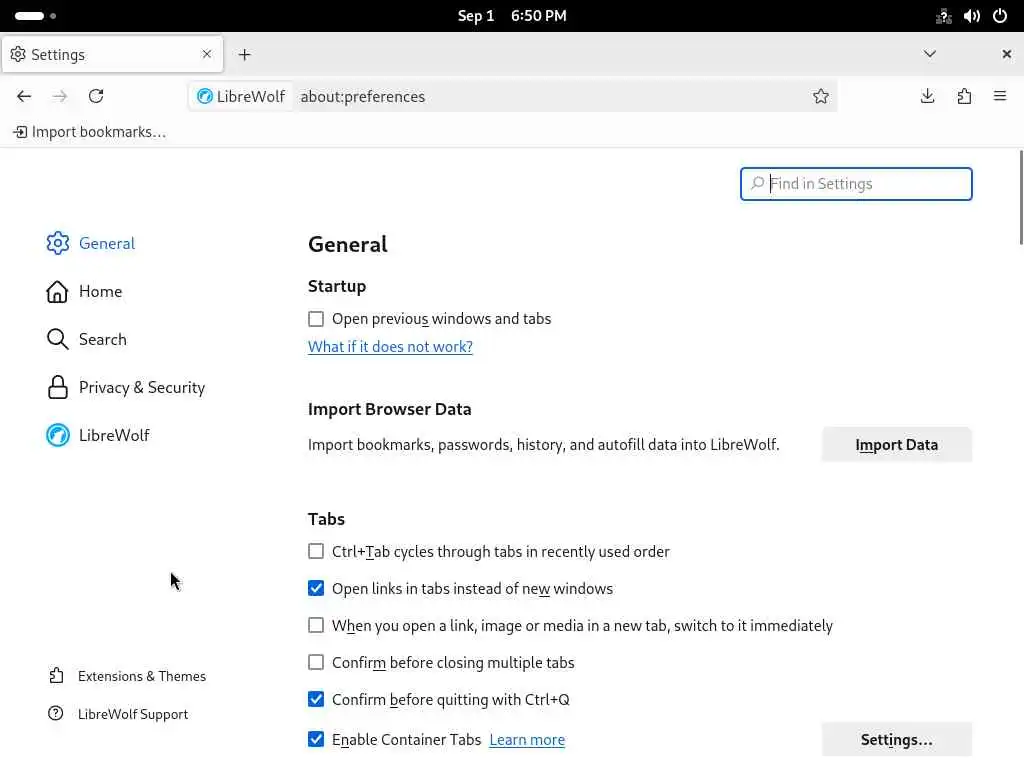Click the reload page icon

96,96
